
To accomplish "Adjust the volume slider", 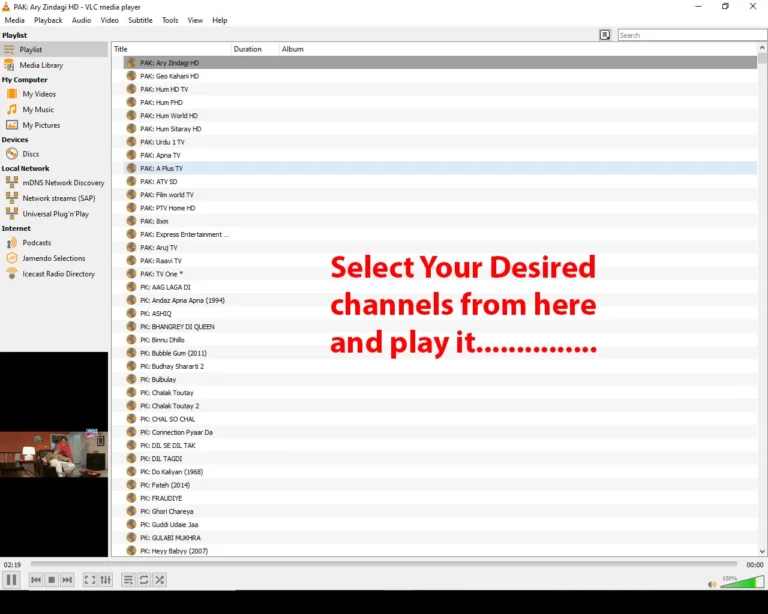I will click(x=740, y=583).
